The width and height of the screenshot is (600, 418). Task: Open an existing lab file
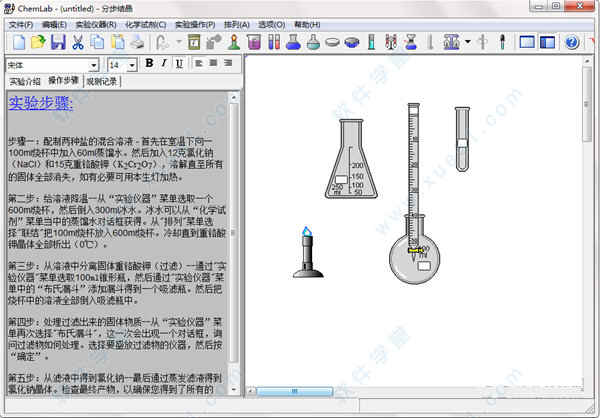[x=38, y=42]
